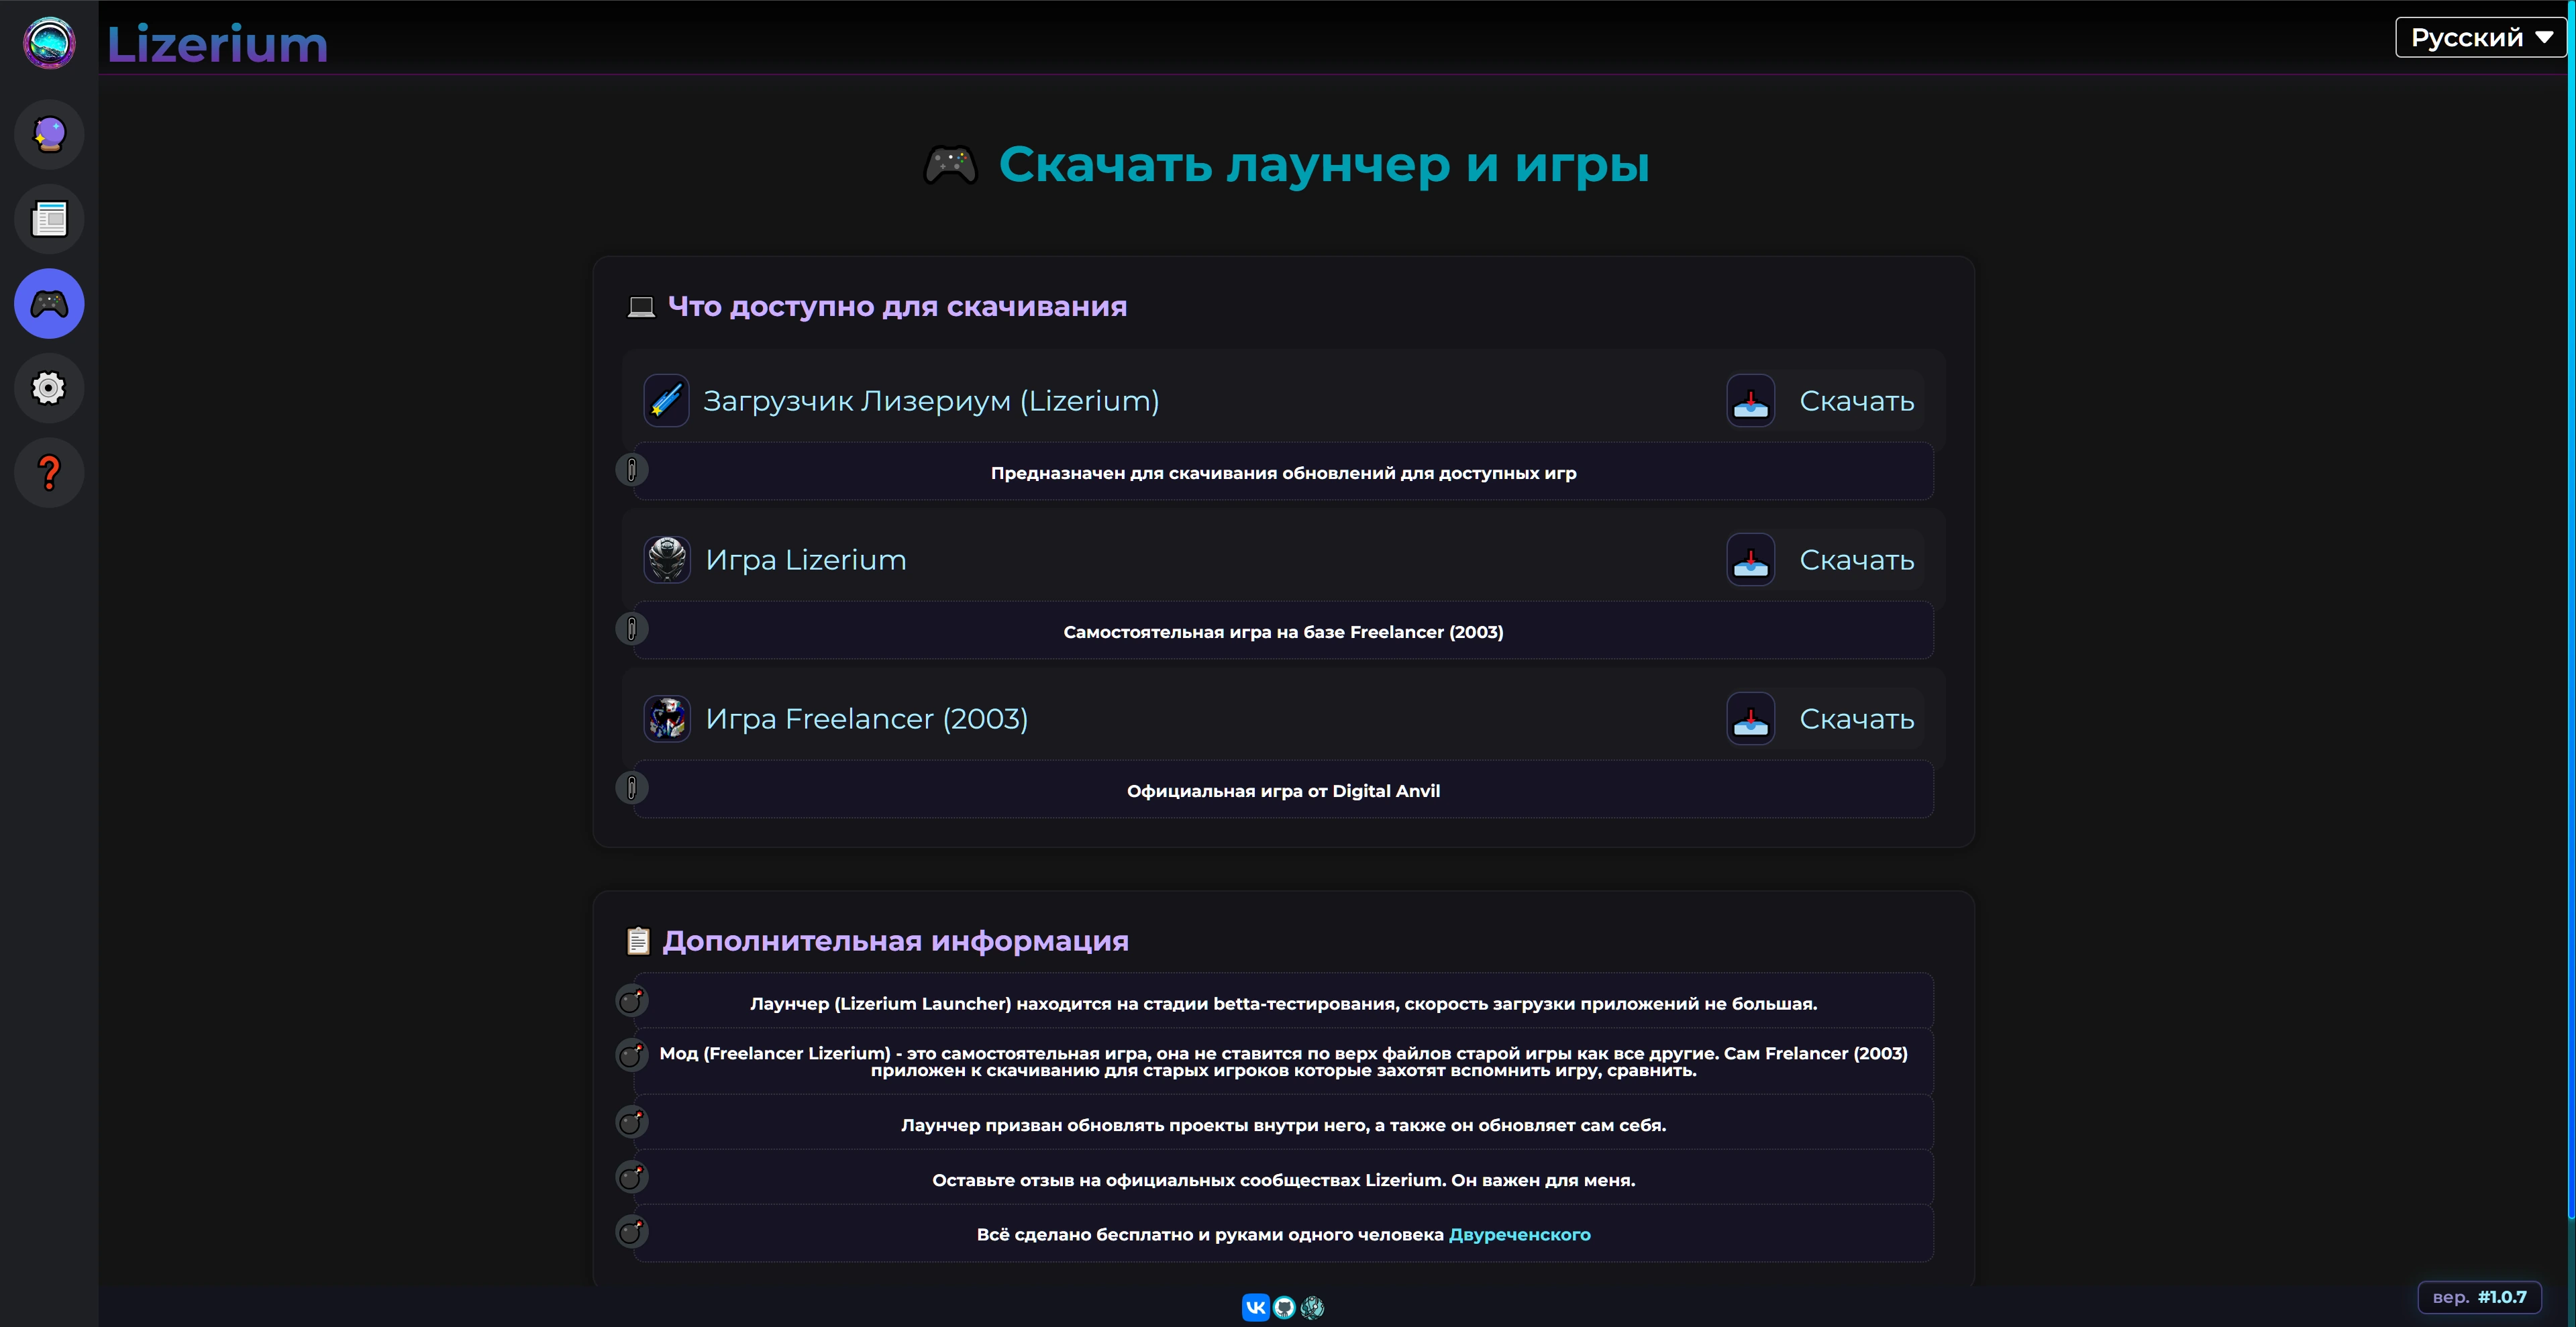
Task: Click the bomb icon beside 'Лаунчер призван обновлять' note
Action: click(632, 1122)
